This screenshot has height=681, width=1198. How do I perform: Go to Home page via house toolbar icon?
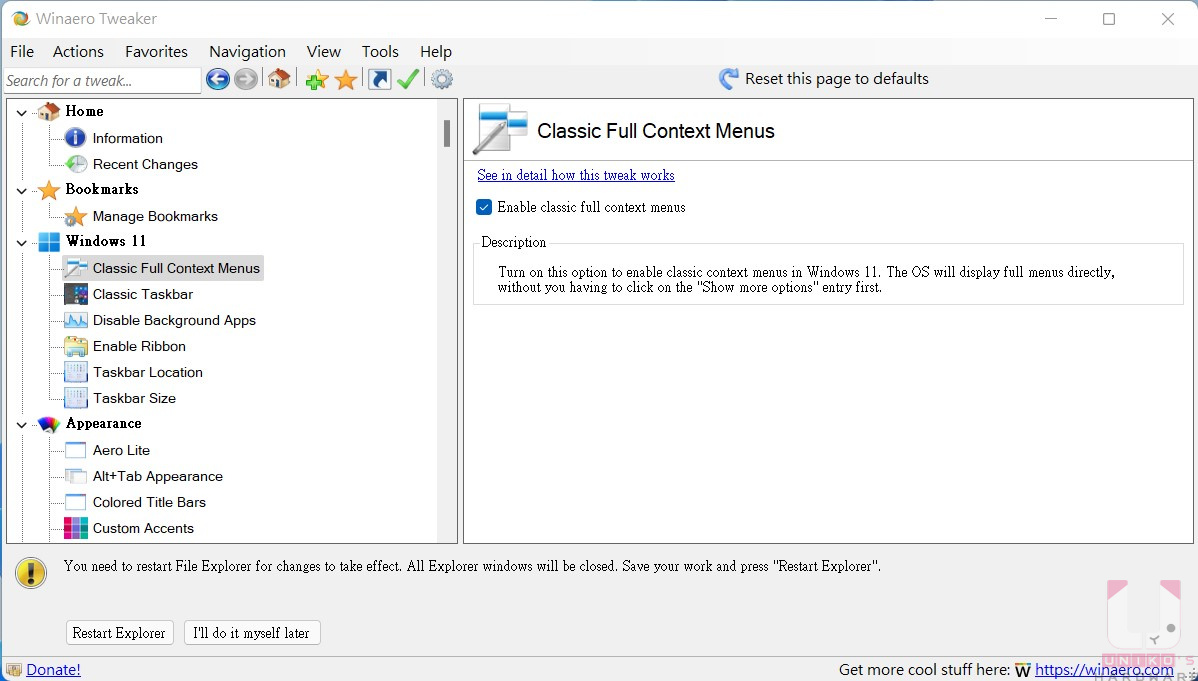[x=279, y=79]
